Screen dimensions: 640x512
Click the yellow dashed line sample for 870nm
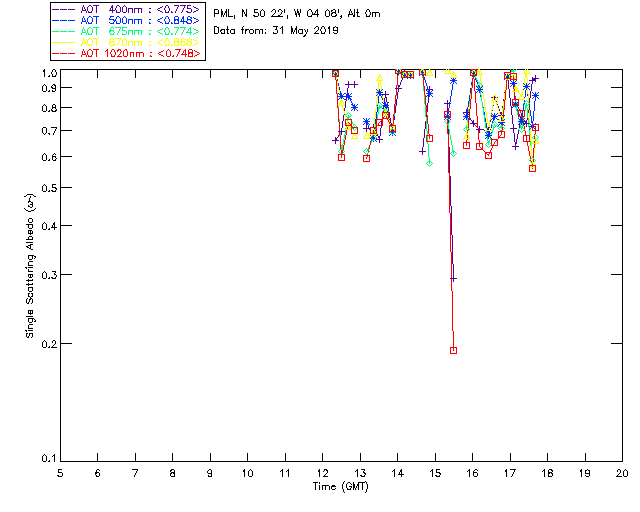[x=64, y=42]
